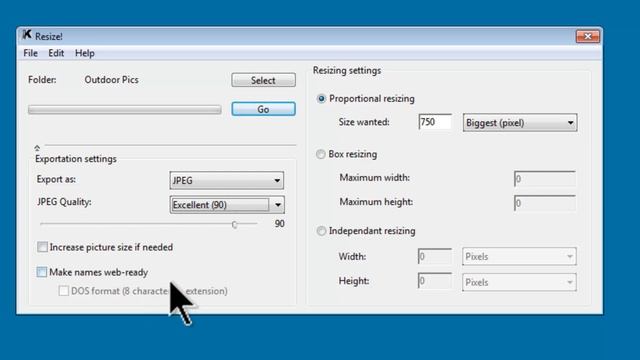The width and height of the screenshot is (640, 360).
Task: Open the Biggest (pixel) dropdown
Action: pyautogui.click(x=520, y=122)
